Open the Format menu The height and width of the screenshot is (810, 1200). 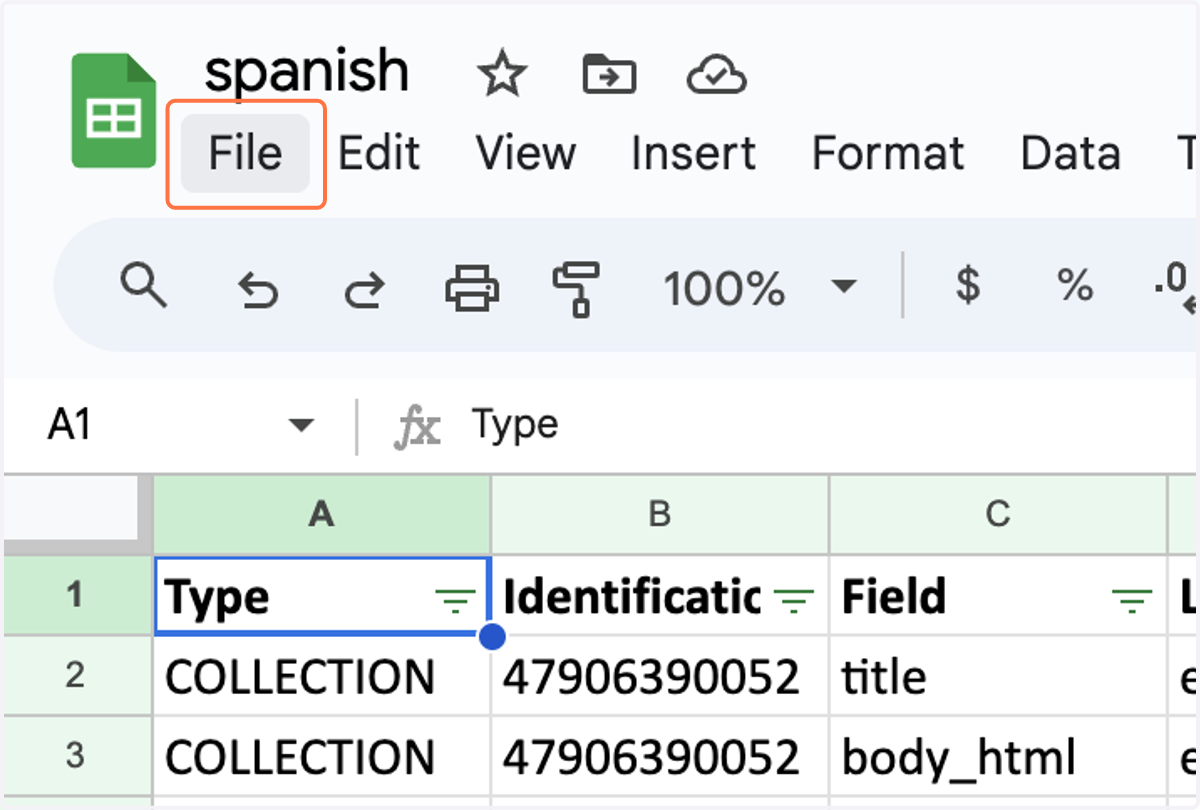click(x=888, y=154)
